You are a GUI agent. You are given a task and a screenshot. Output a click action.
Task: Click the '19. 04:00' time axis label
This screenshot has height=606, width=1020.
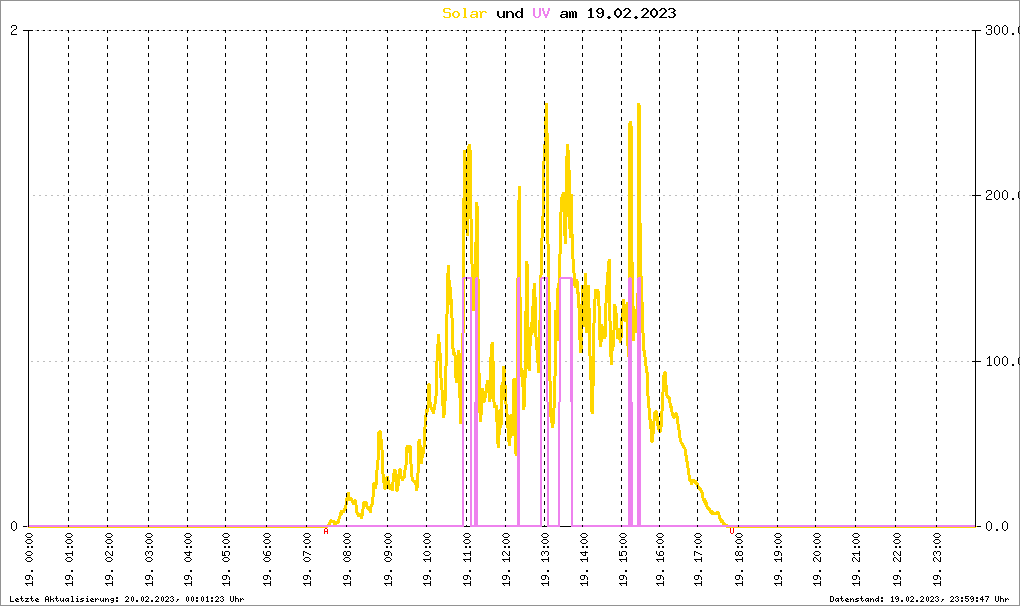(x=188, y=559)
